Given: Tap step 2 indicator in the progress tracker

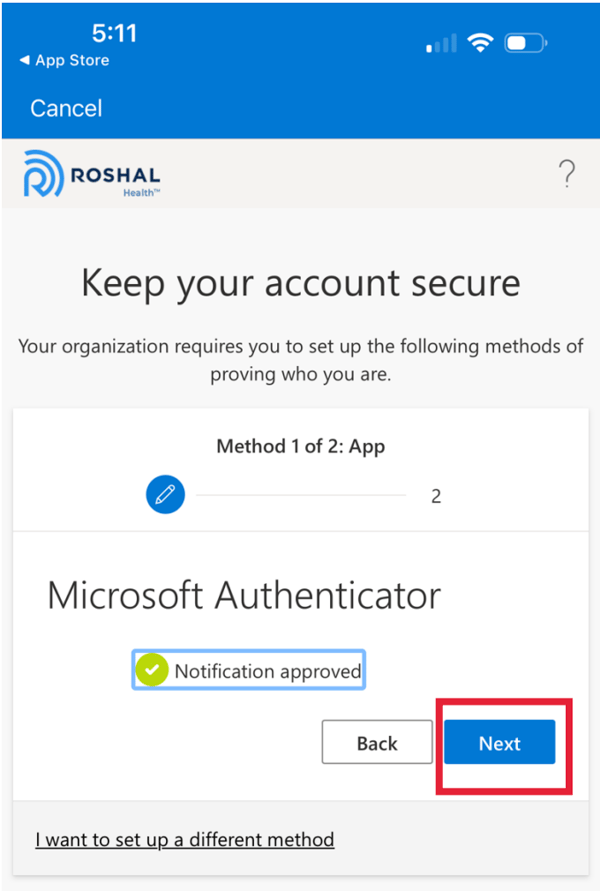Looking at the screenshot, I should tap(436, 494).
